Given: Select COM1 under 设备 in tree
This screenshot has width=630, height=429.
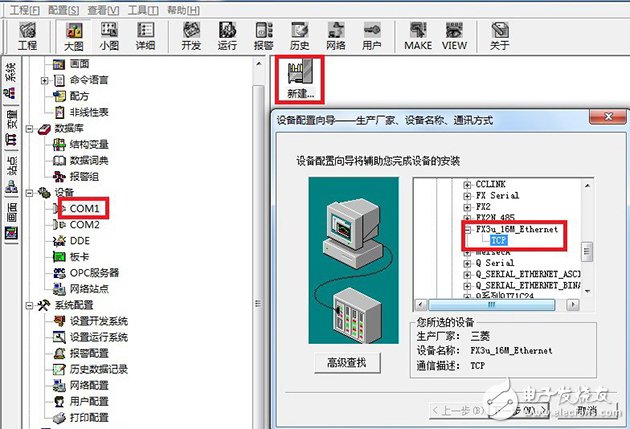Looking at the screenshot, I should 84,208.
